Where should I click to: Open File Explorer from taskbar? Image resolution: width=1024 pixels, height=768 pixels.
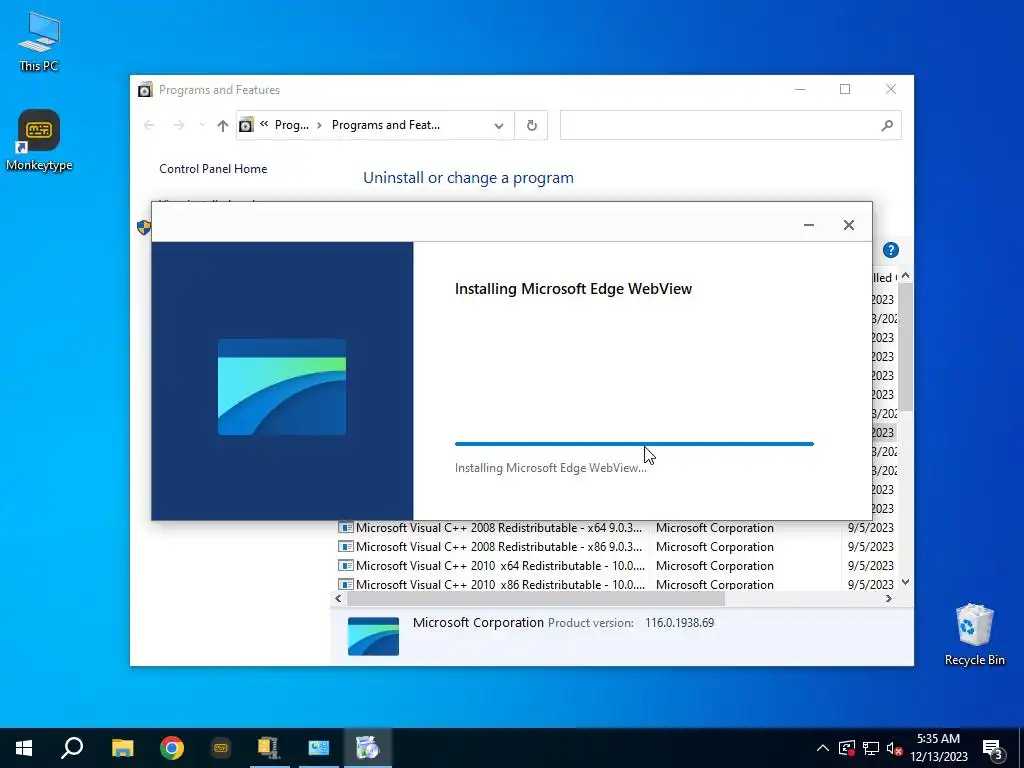pos(122,748)
